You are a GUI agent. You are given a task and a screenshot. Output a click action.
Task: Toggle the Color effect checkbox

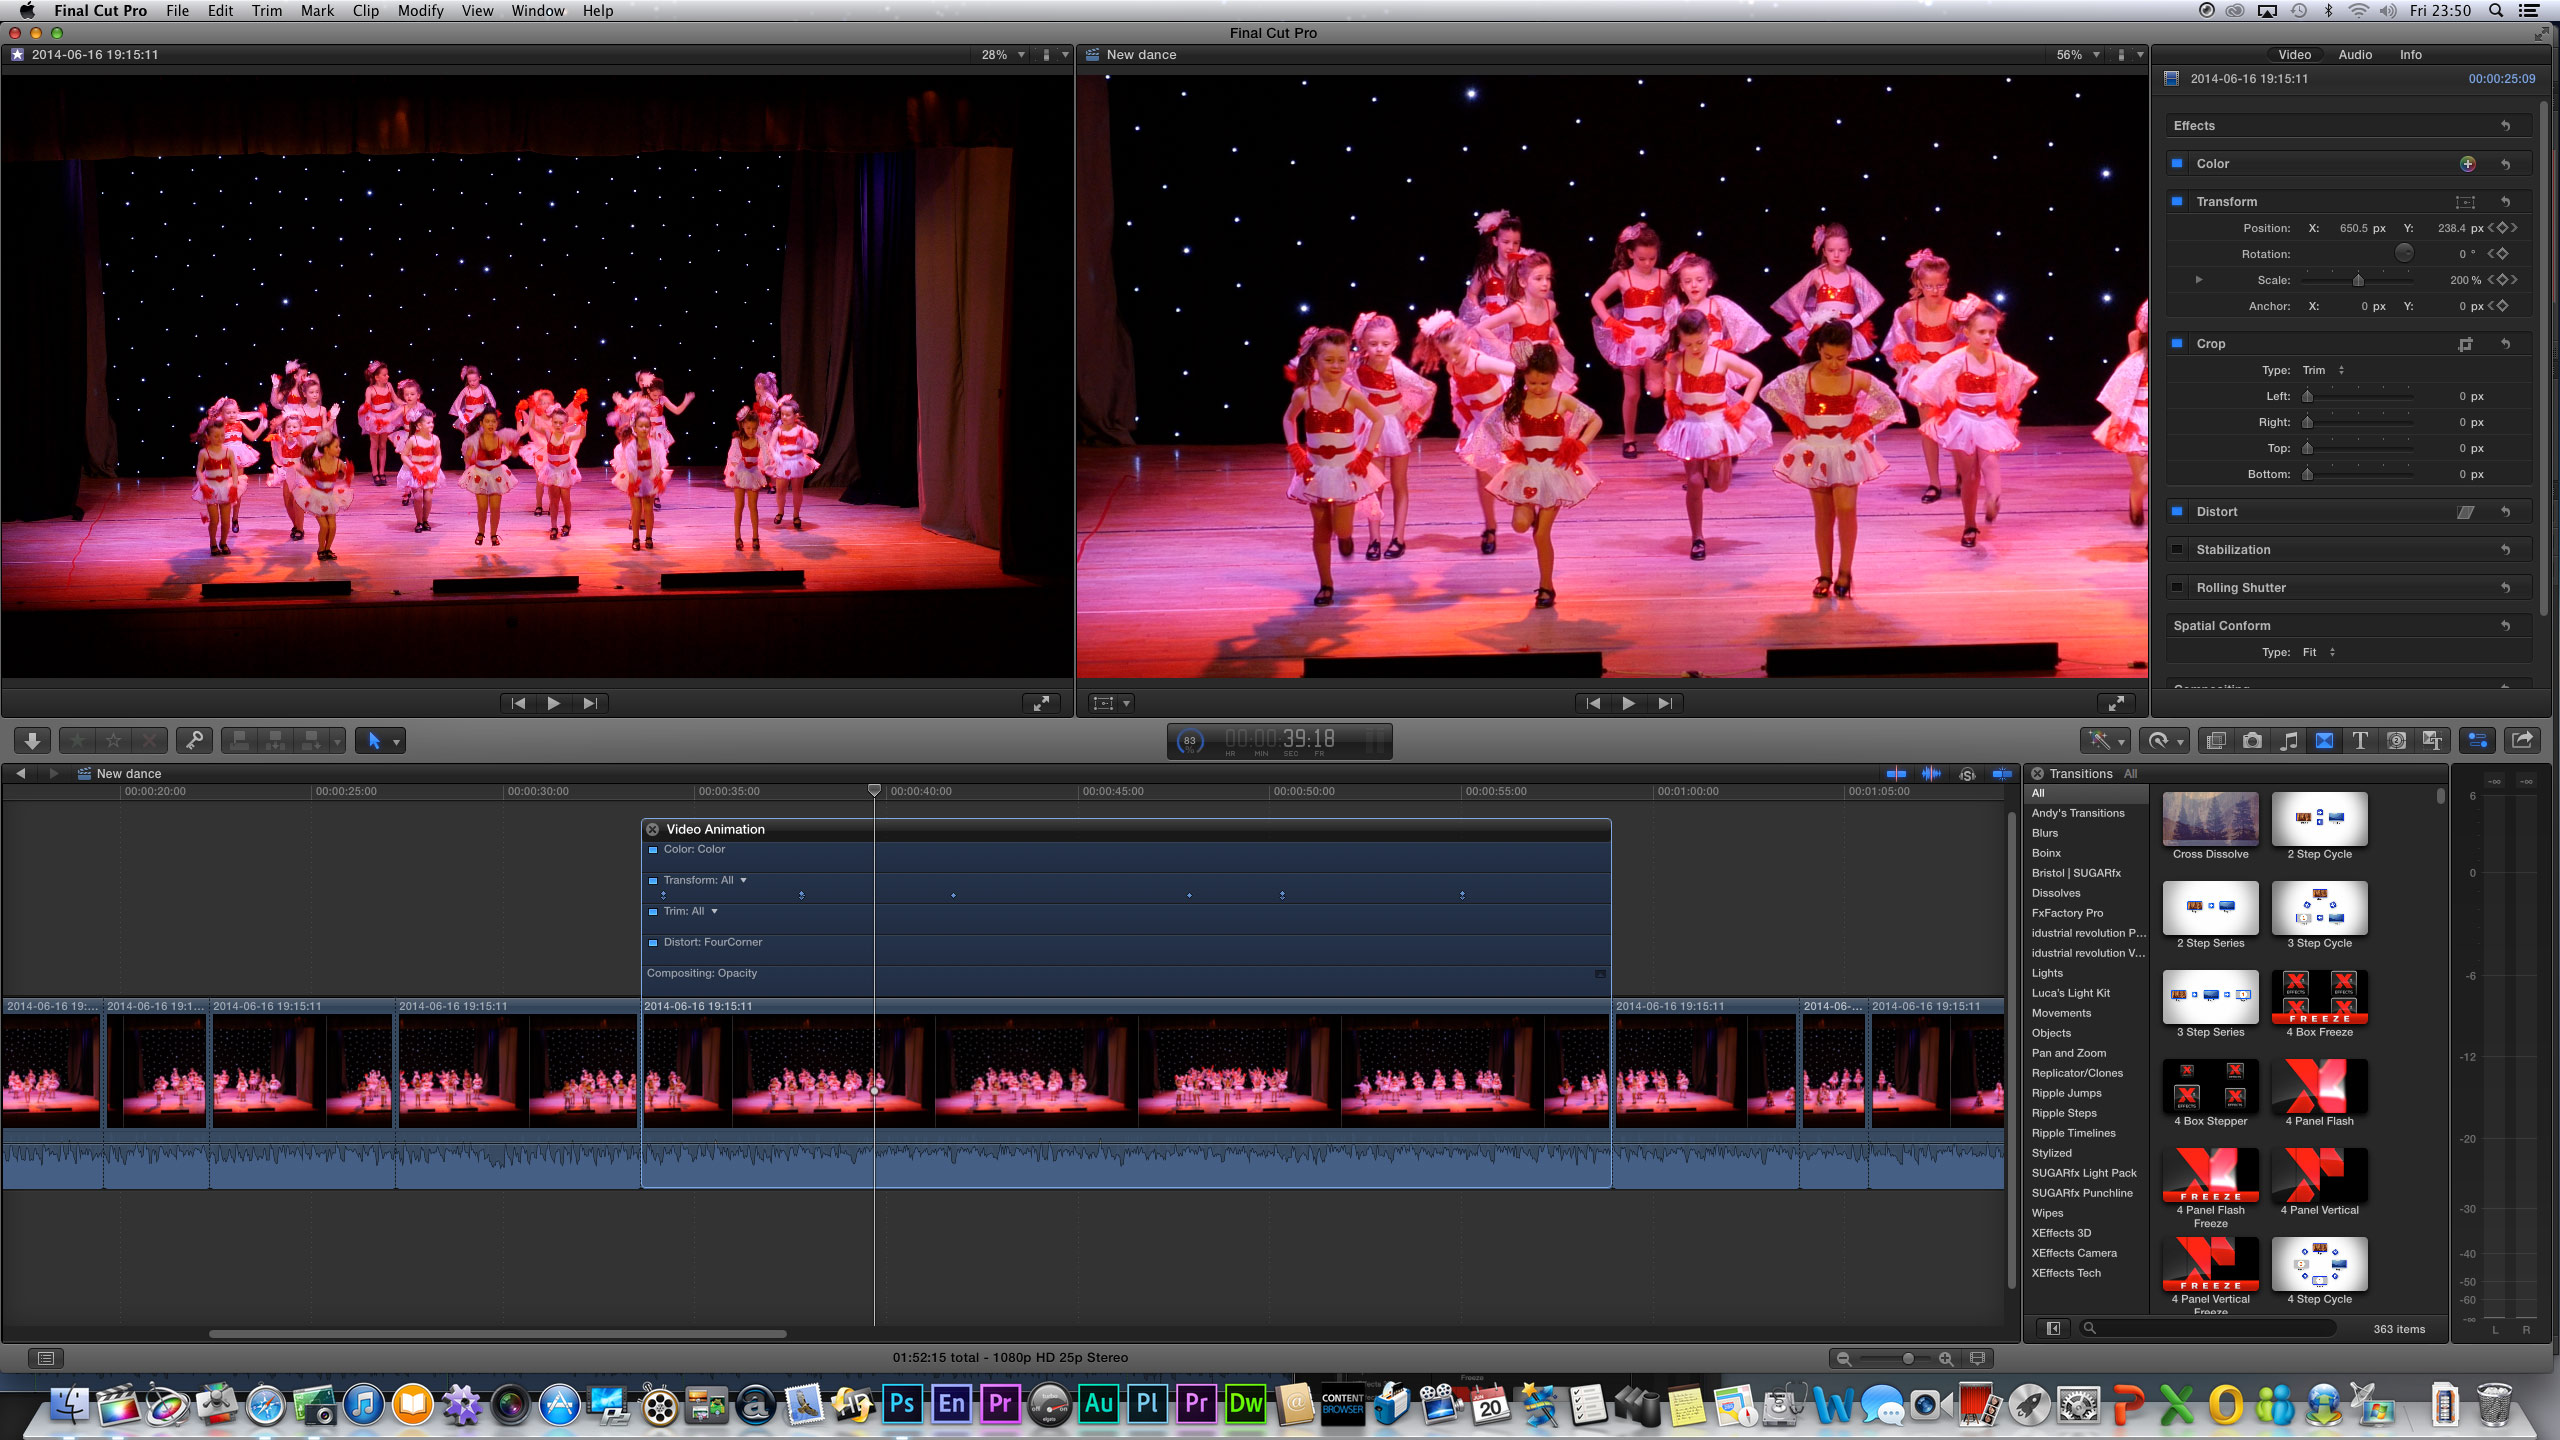click(x=2178, y=163)
